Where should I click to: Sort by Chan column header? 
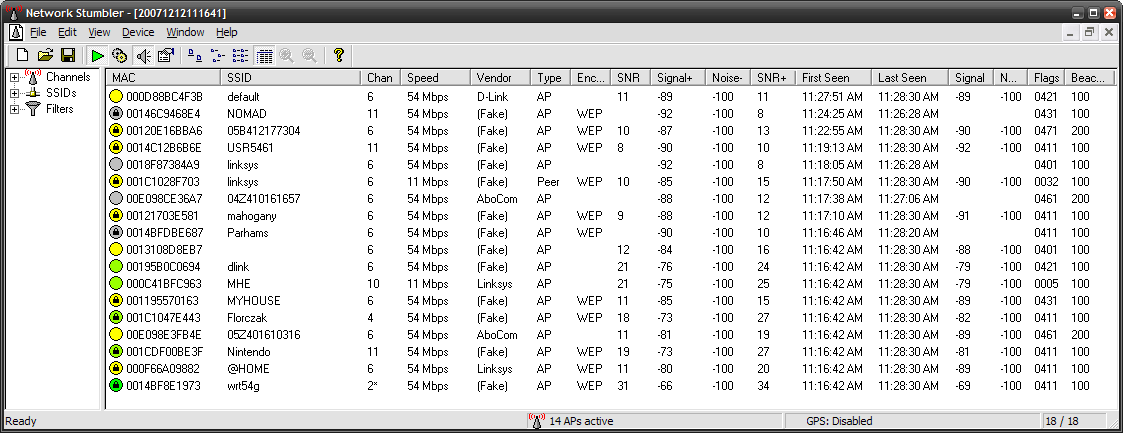(380, 78)
